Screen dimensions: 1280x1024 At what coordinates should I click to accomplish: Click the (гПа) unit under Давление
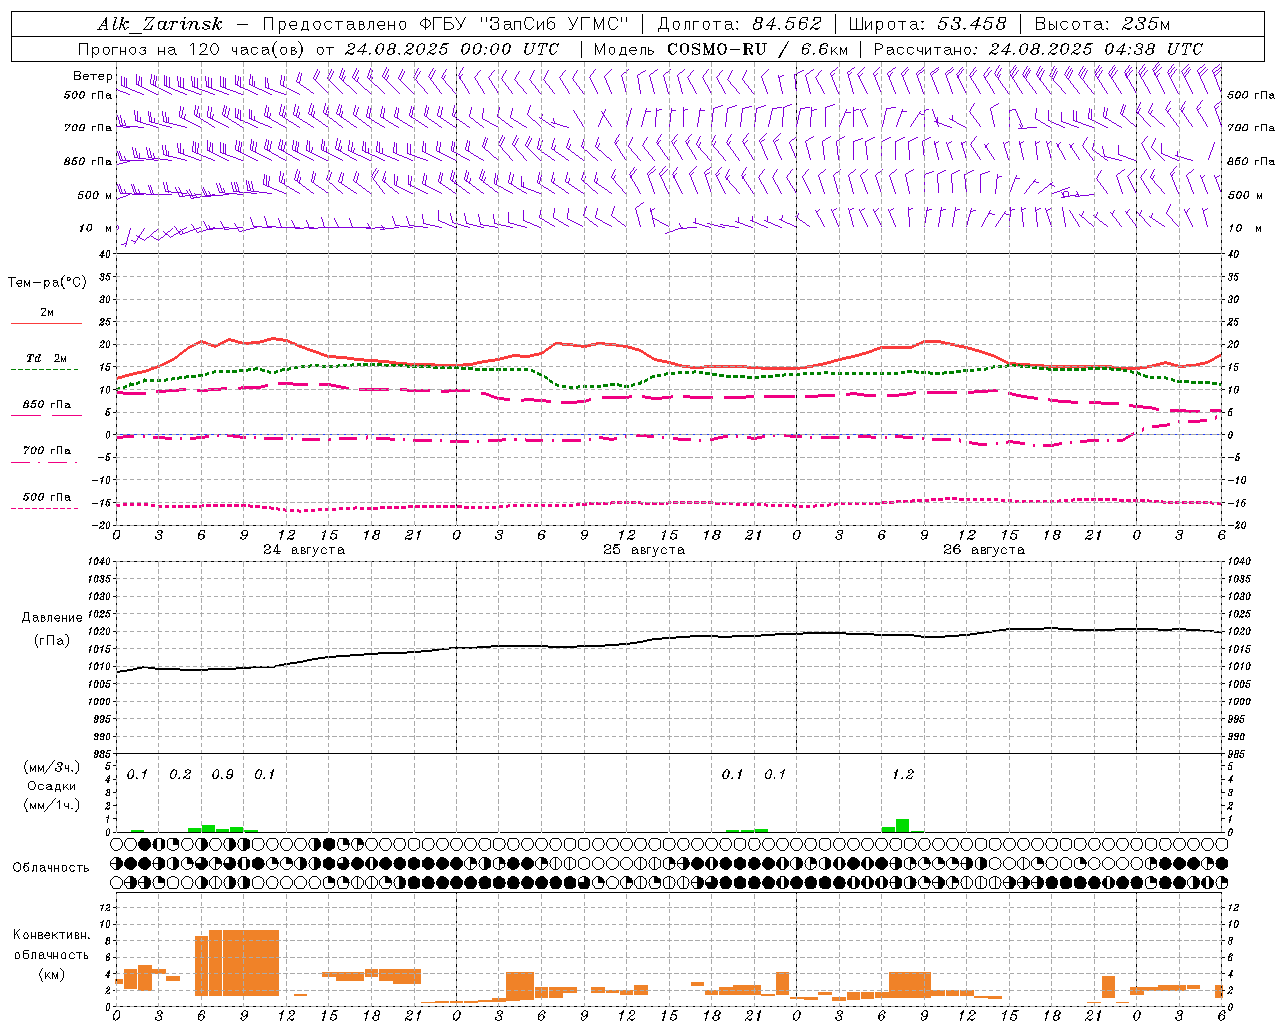[52, 640]
